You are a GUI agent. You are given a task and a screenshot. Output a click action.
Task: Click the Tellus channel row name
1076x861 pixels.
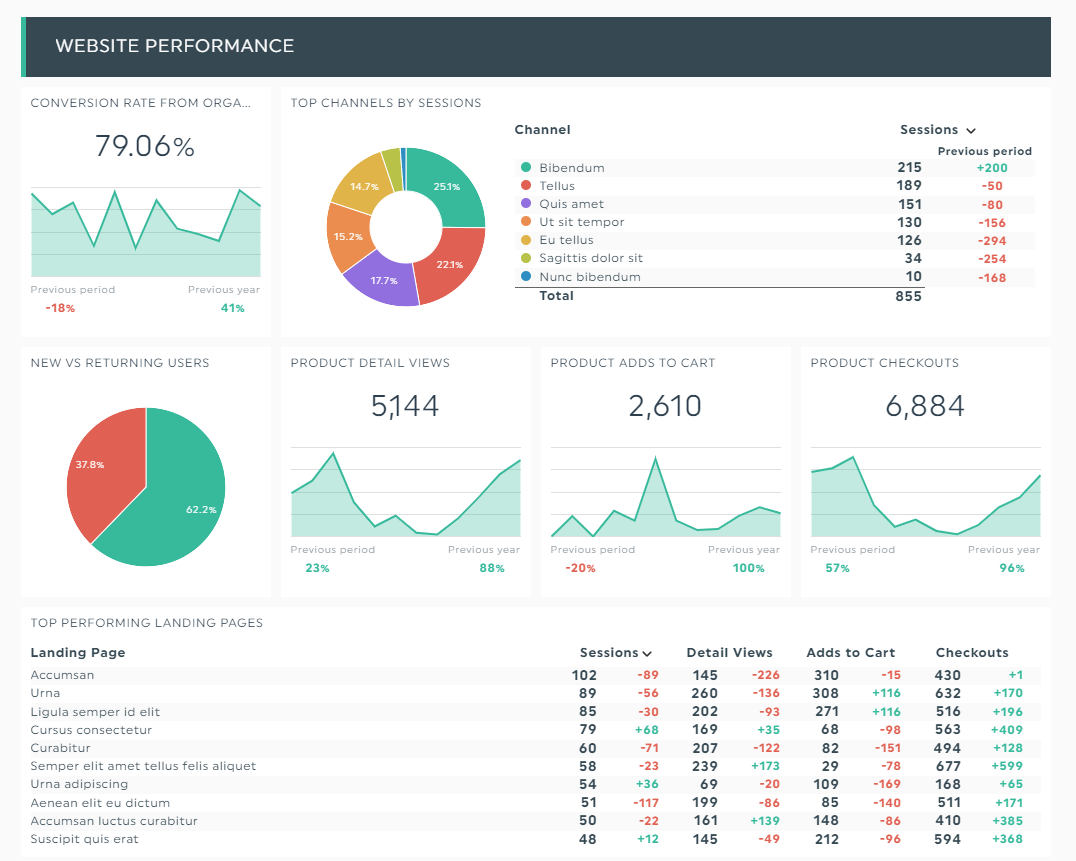coord(557,186)
